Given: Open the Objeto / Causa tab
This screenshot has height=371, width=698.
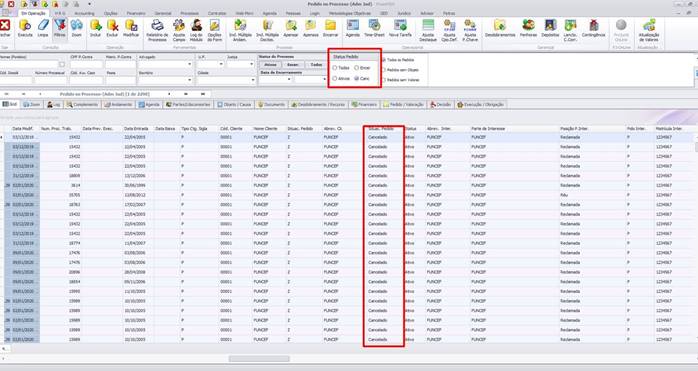Looking at the screenshot, I should click(x=234, y=105).
